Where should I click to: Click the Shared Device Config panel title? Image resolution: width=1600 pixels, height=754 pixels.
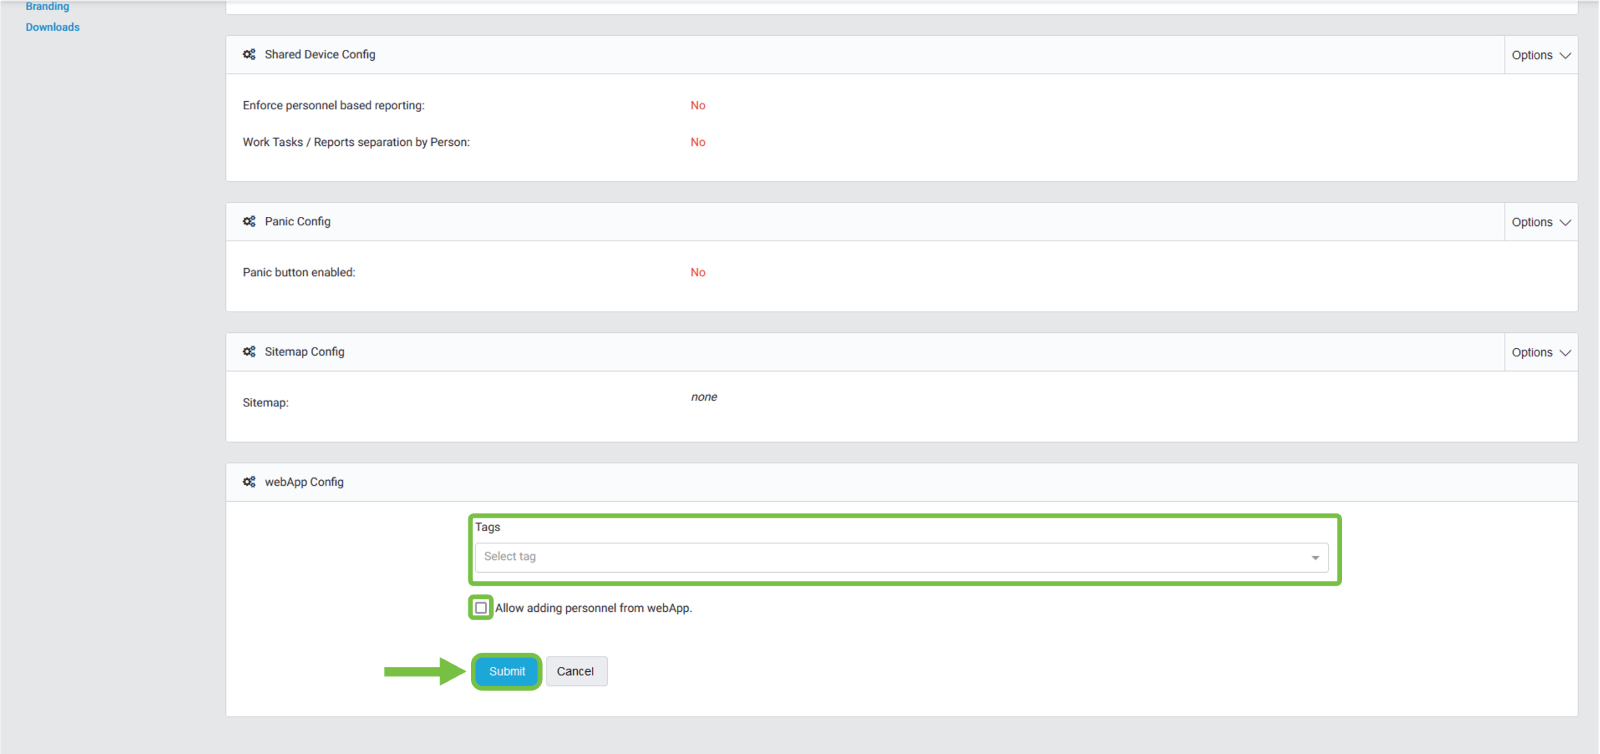[320, 55]
